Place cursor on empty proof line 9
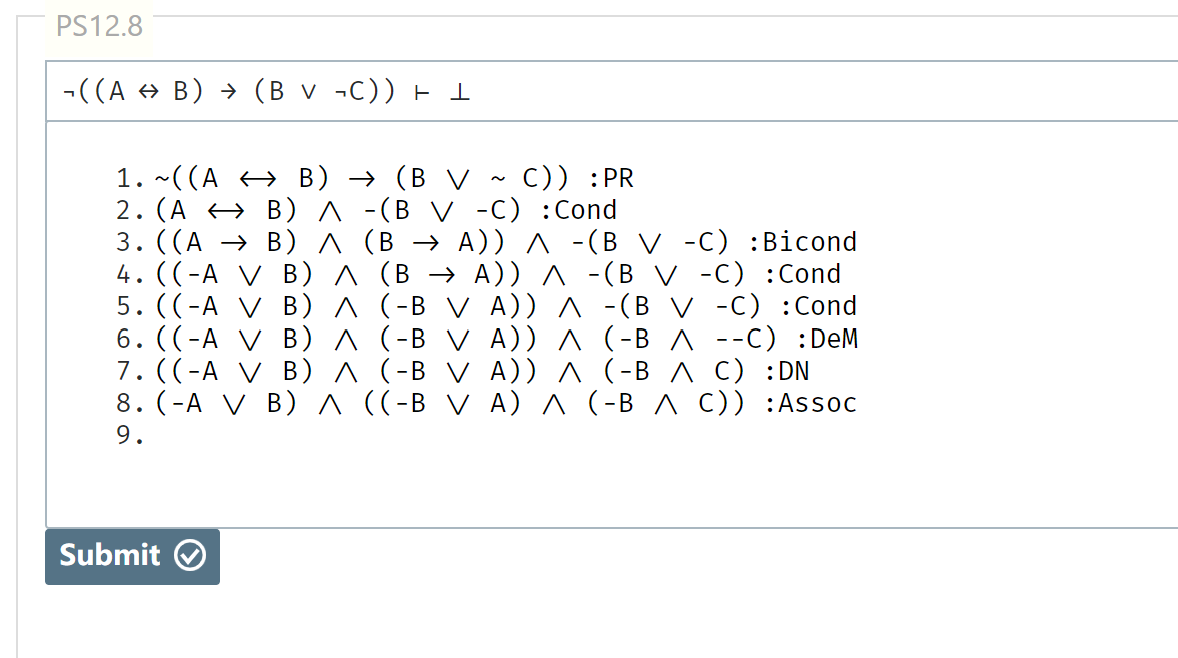This screenshot has height=658, width=1178. [x=301, y=435]
